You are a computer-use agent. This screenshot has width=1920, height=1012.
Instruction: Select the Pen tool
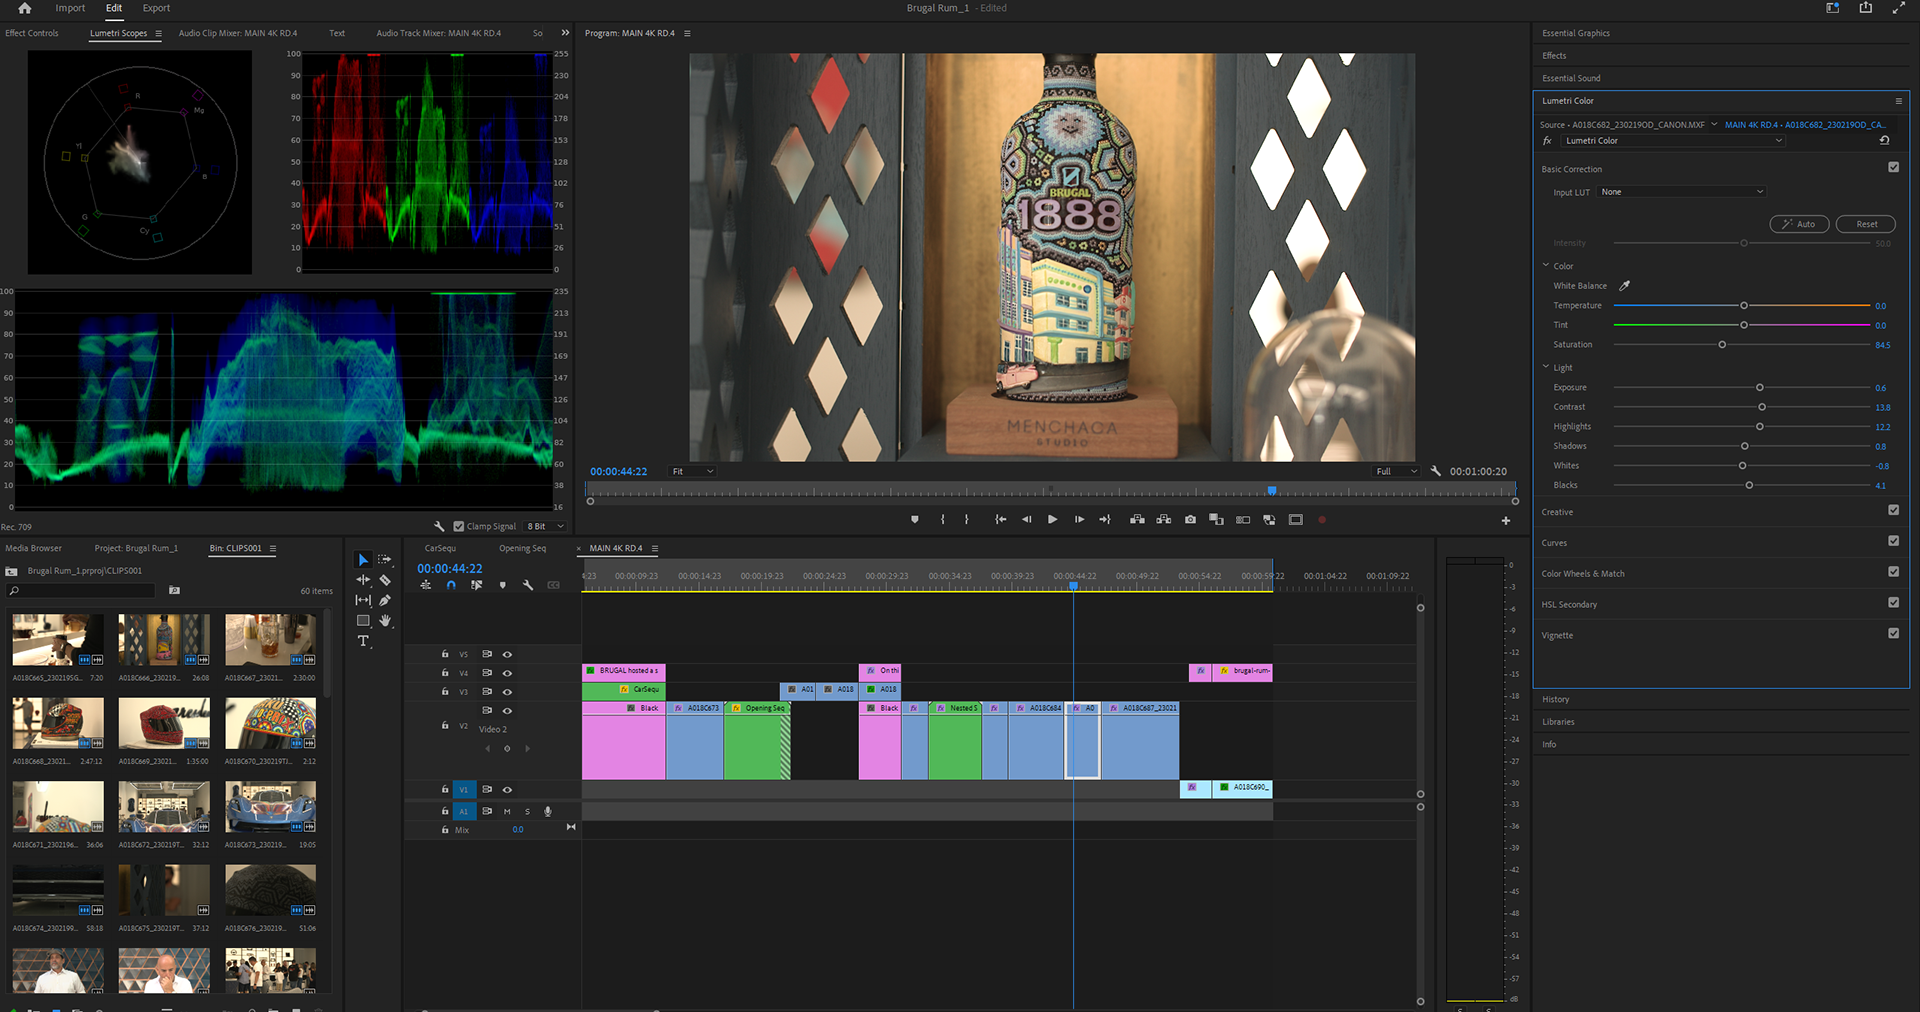point(385,600)
